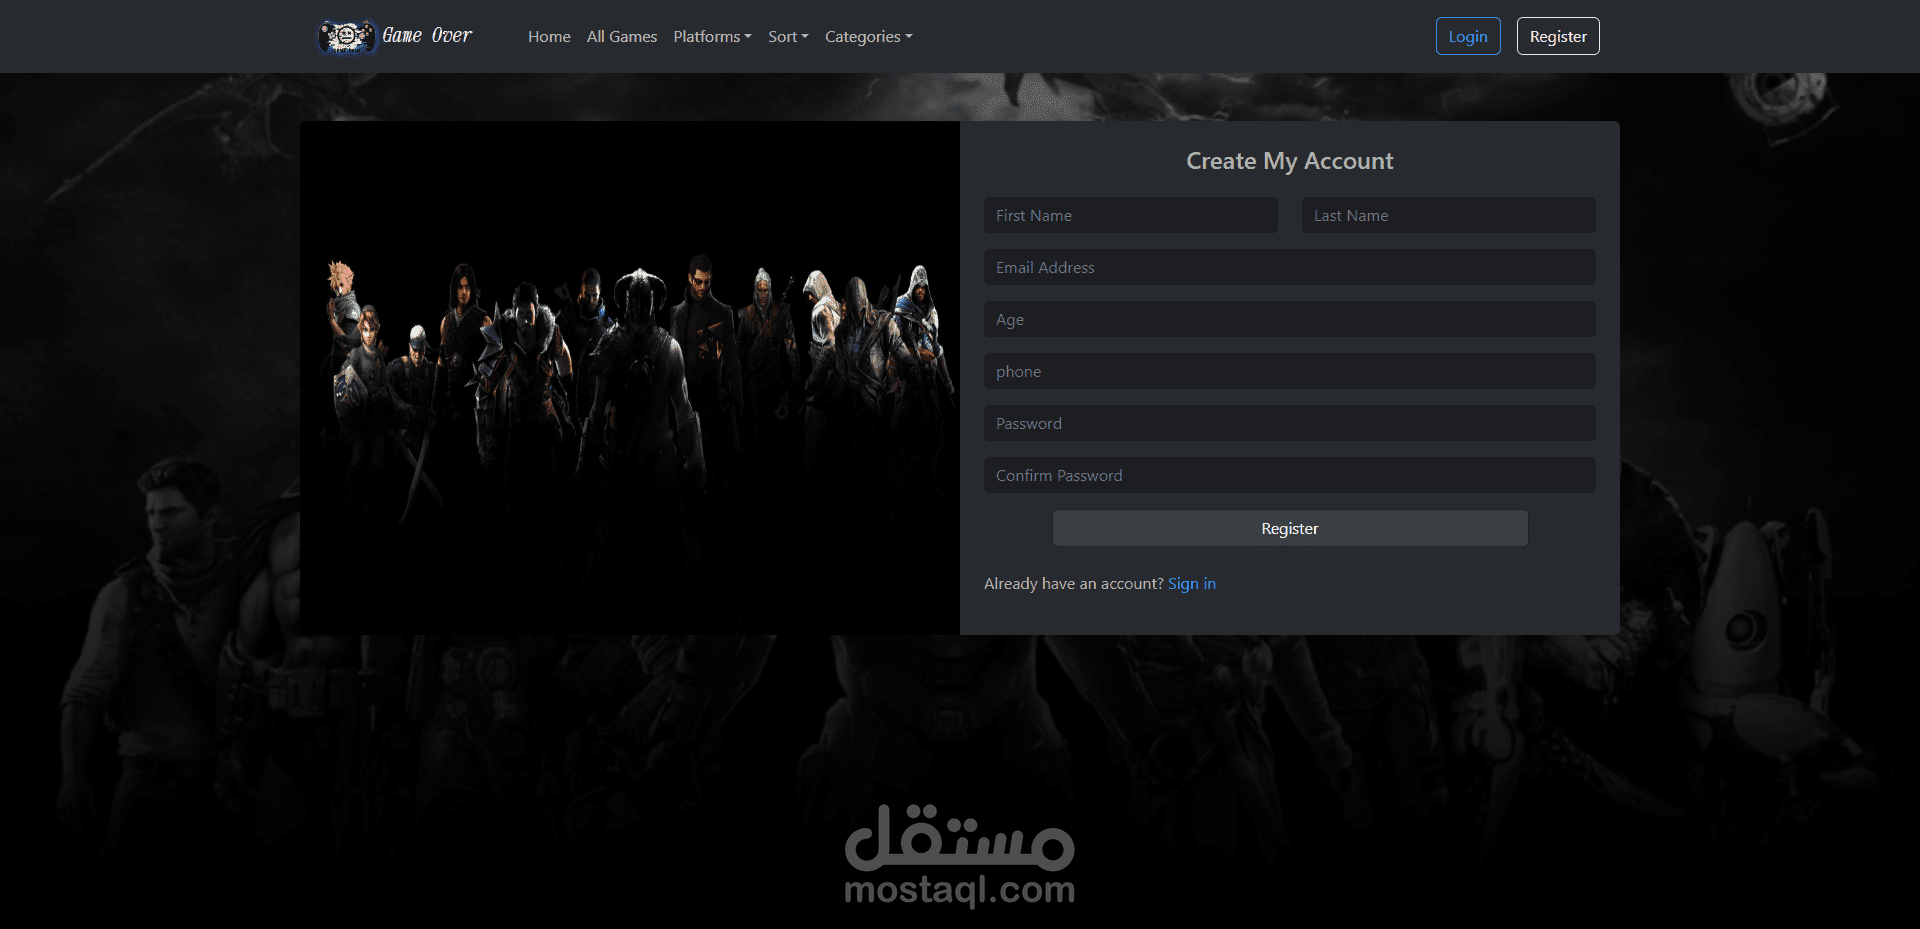Expand the Categories dropdown menu
This screenshot has height=929, width=1920.
pyautogui.click(x=868, y=36)
